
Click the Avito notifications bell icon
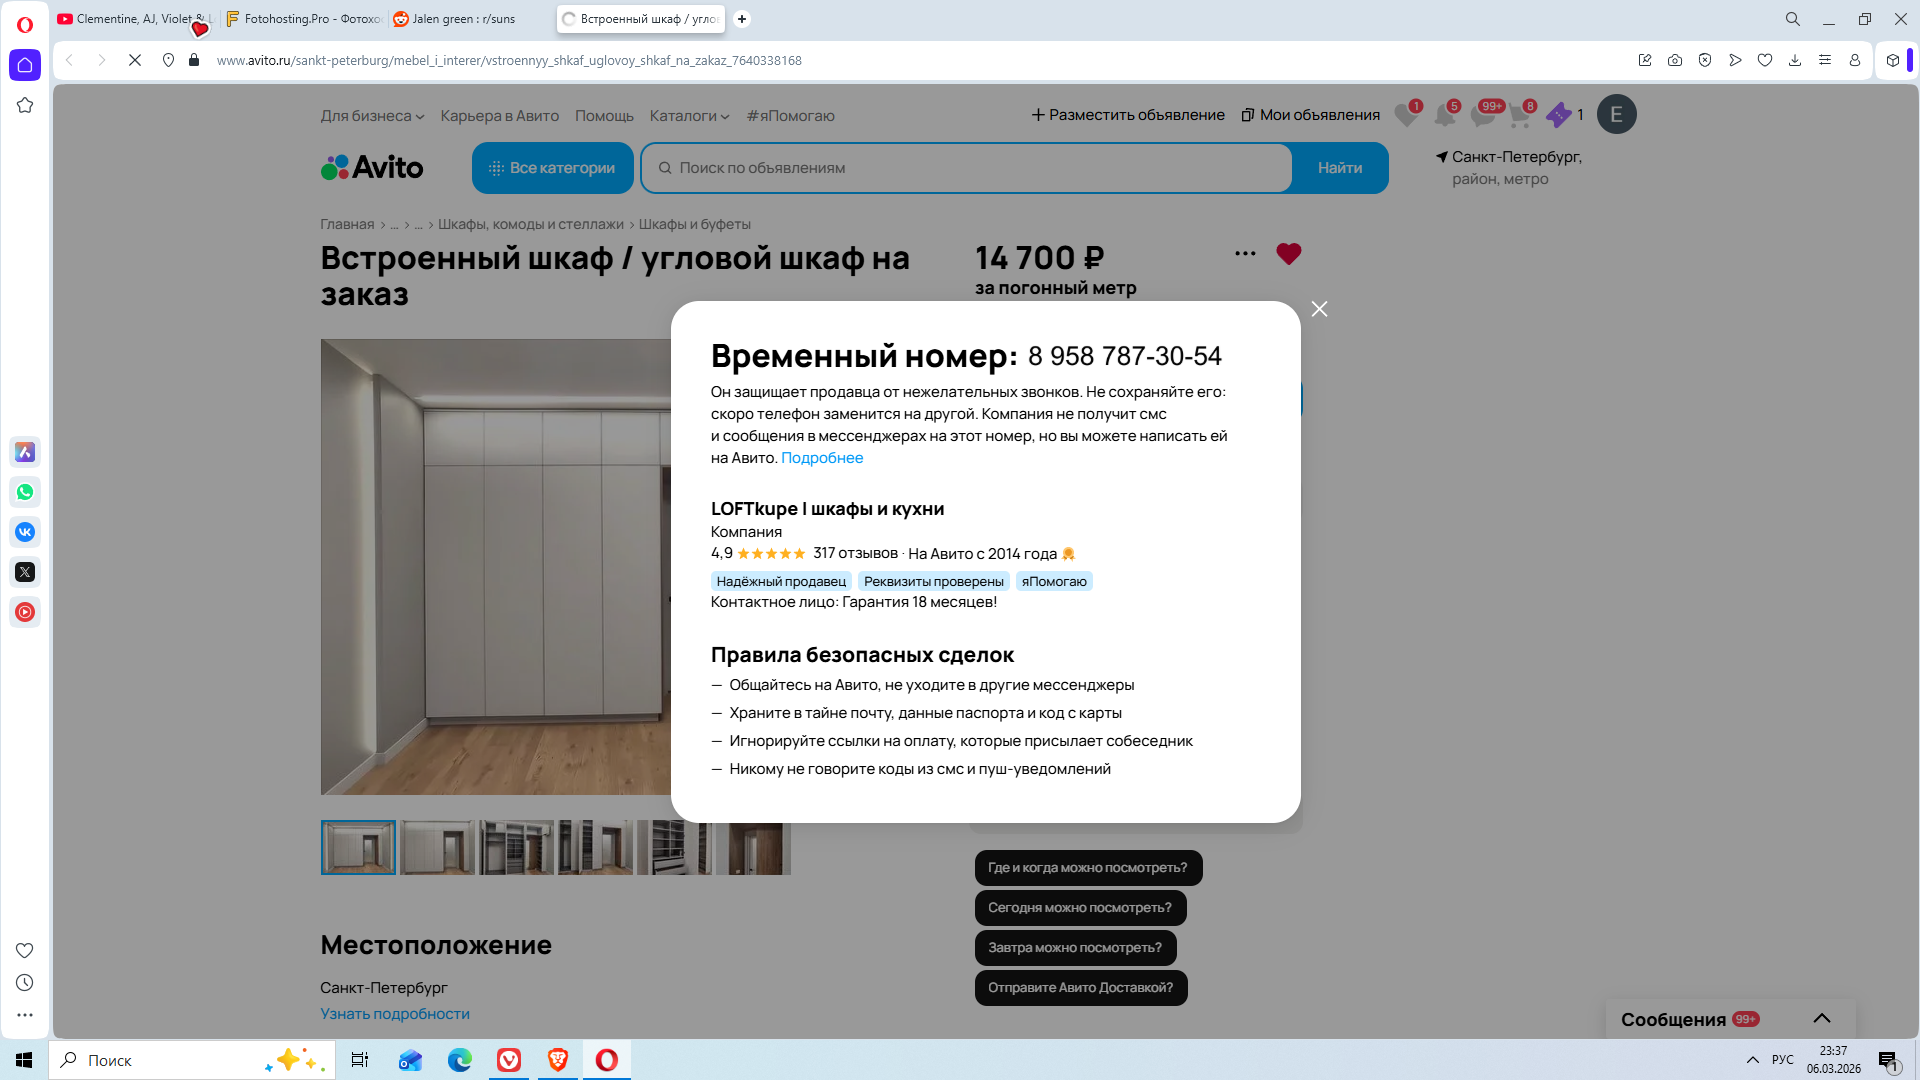(x=1444, y=115)
